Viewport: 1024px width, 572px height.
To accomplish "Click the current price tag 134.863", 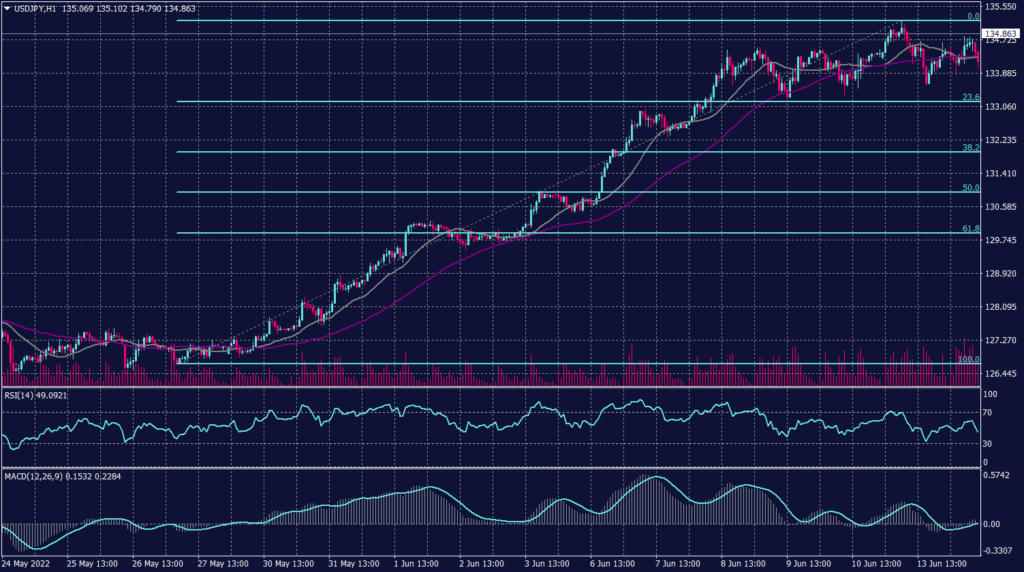I will pos(1001,34).
